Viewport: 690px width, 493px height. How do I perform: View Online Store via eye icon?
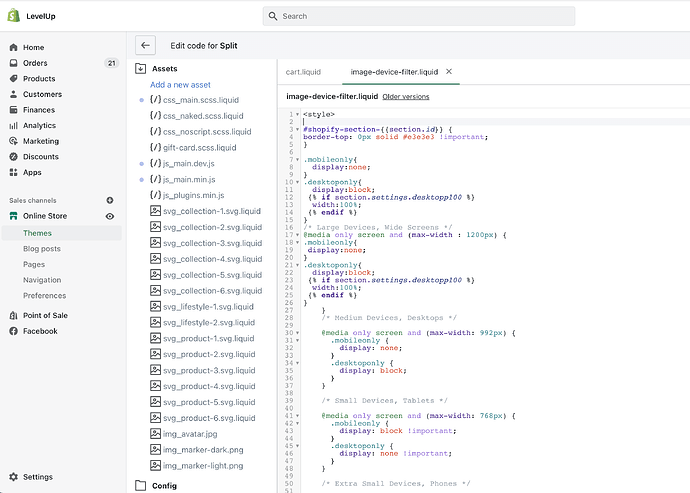click(110, 216)
